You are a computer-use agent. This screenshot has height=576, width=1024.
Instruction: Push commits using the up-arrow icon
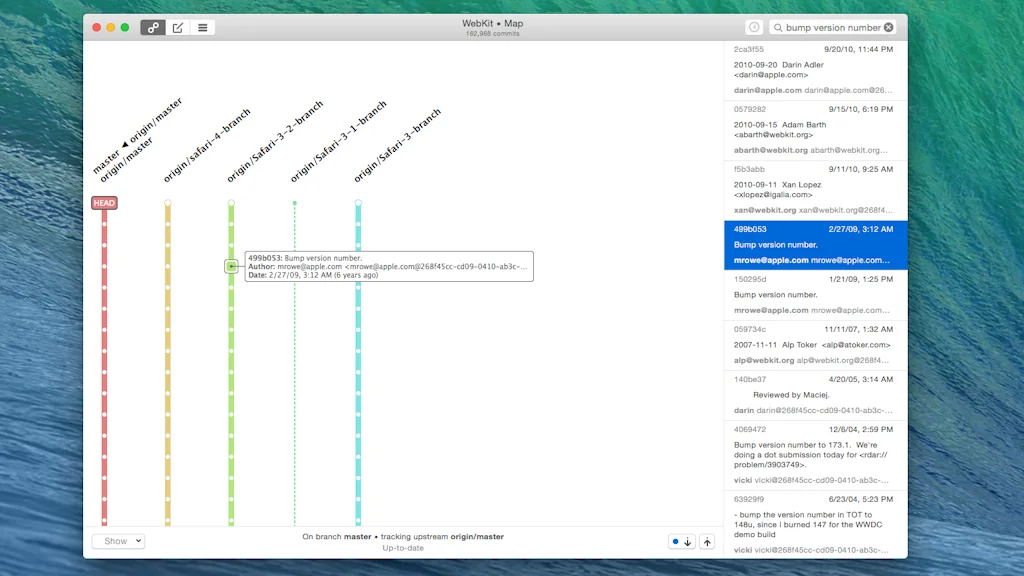(708, 541)
